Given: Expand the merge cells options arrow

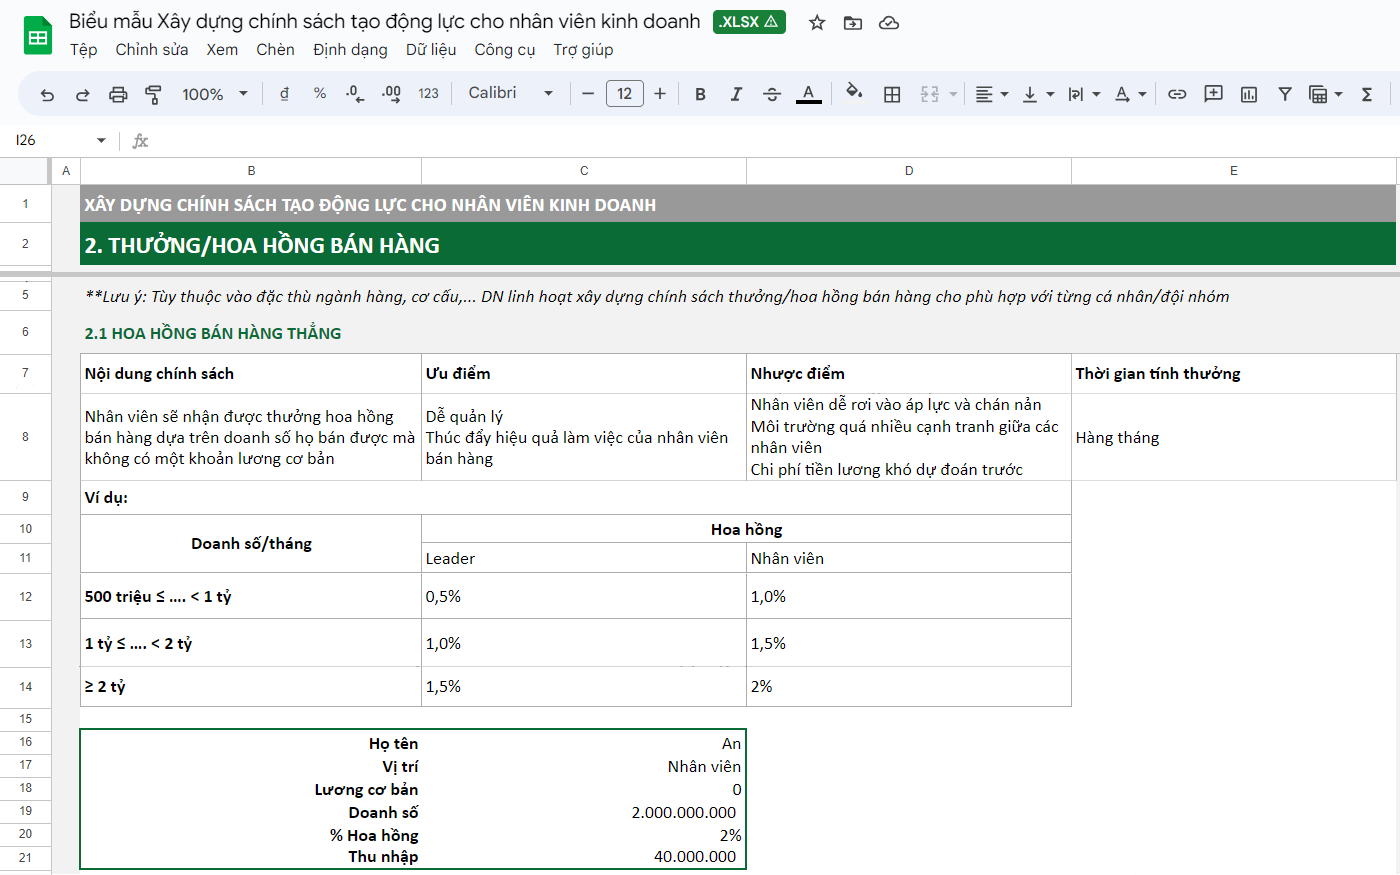Looking at the screenshot, I should pos(953,94).
